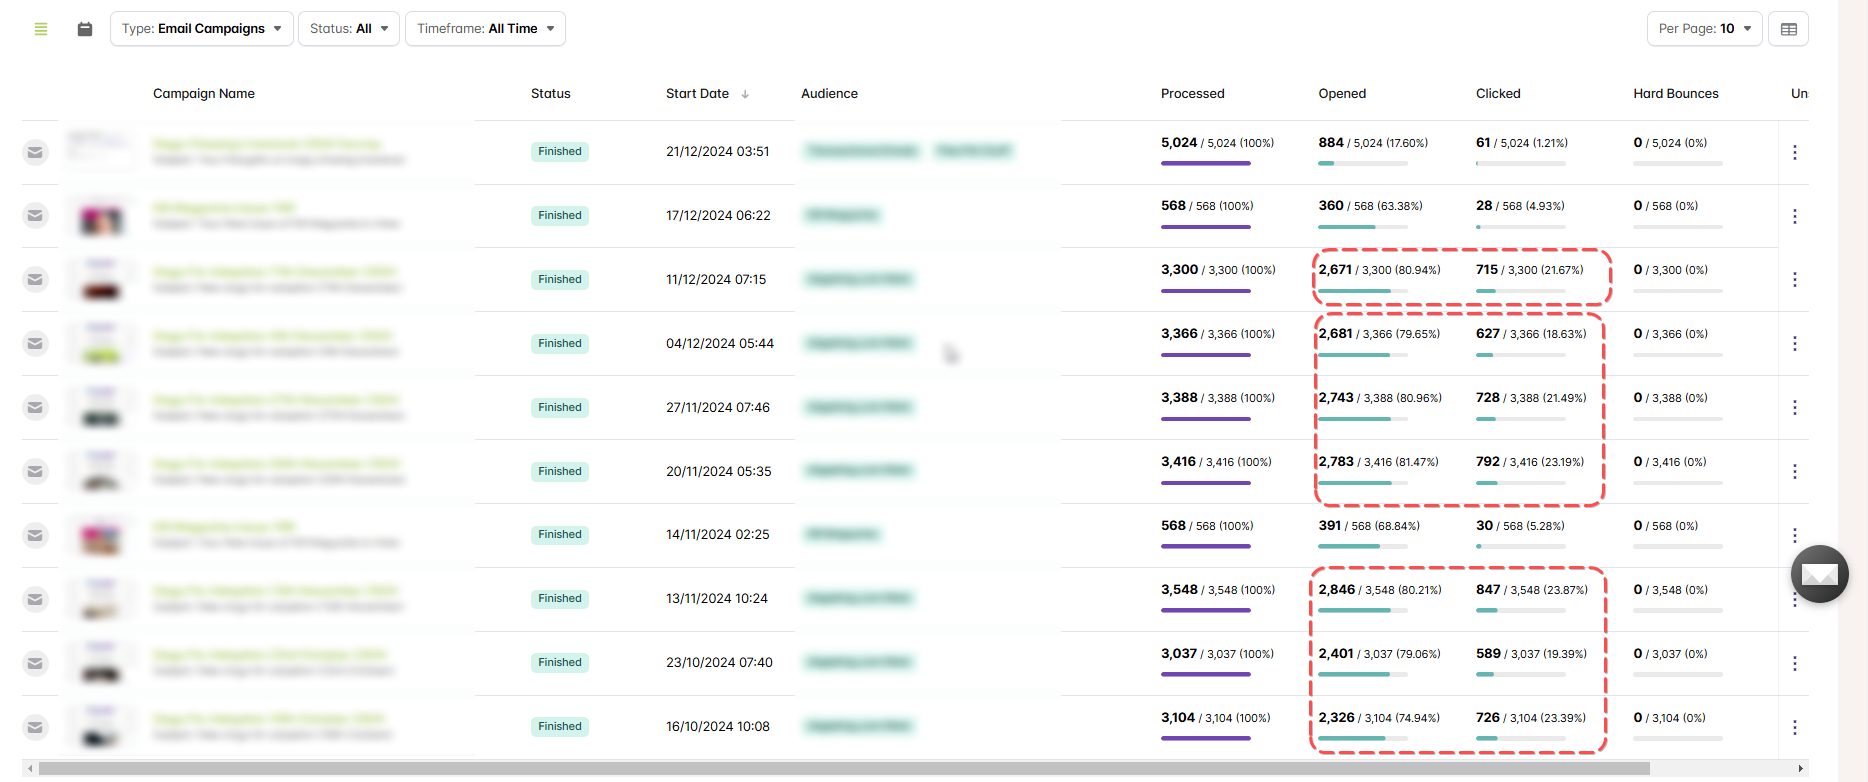This screenshot has height=782, width=1868.
Task: Click the scrollbar right arrow
Action: coord(1801,769)
